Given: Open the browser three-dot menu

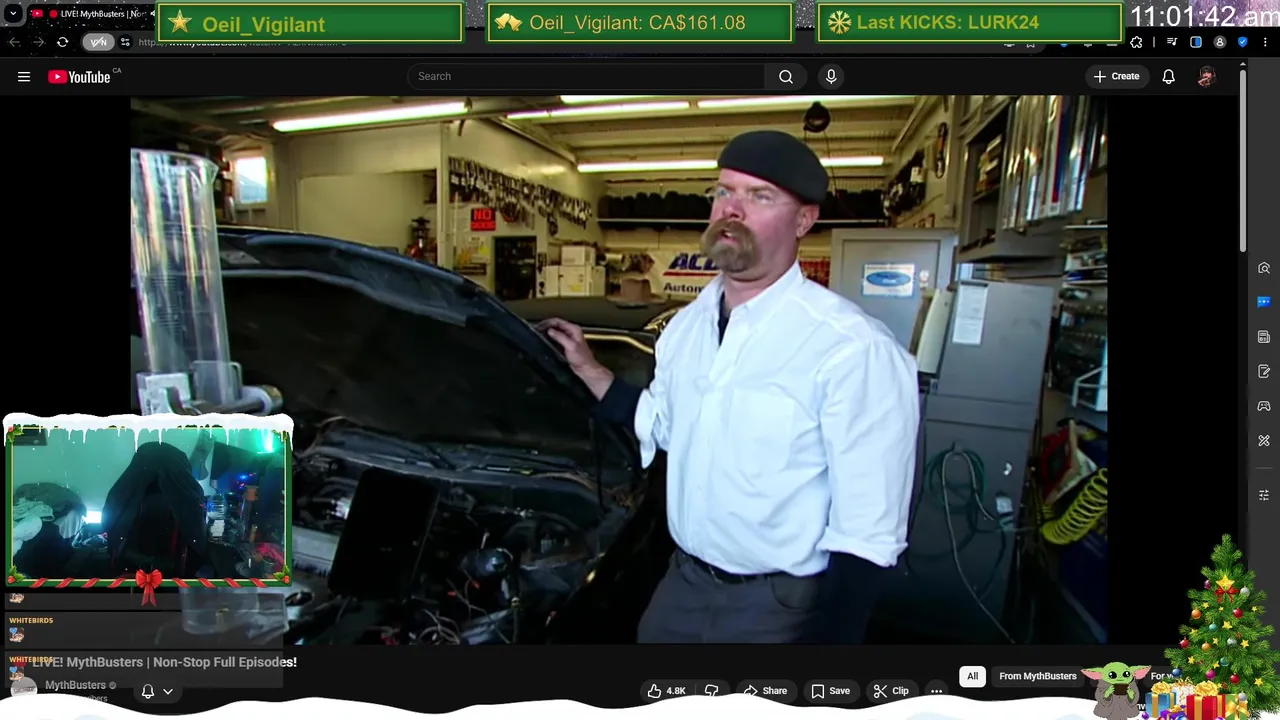Looking at the screenshot, I should (1265, 42).
